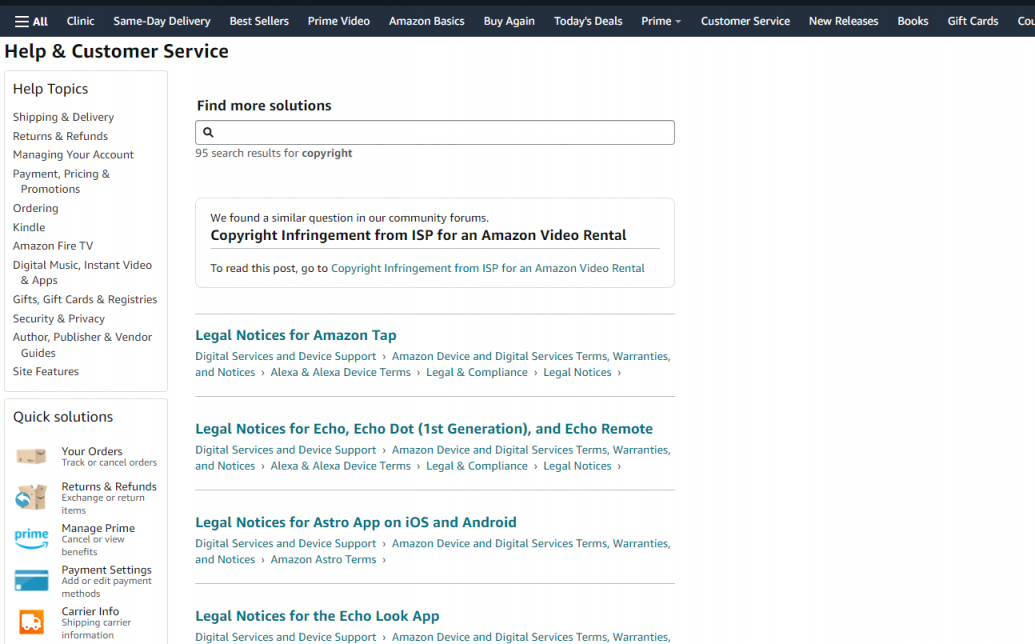
Task: Open Clinic in the top navigation
Action: point(81,21)
